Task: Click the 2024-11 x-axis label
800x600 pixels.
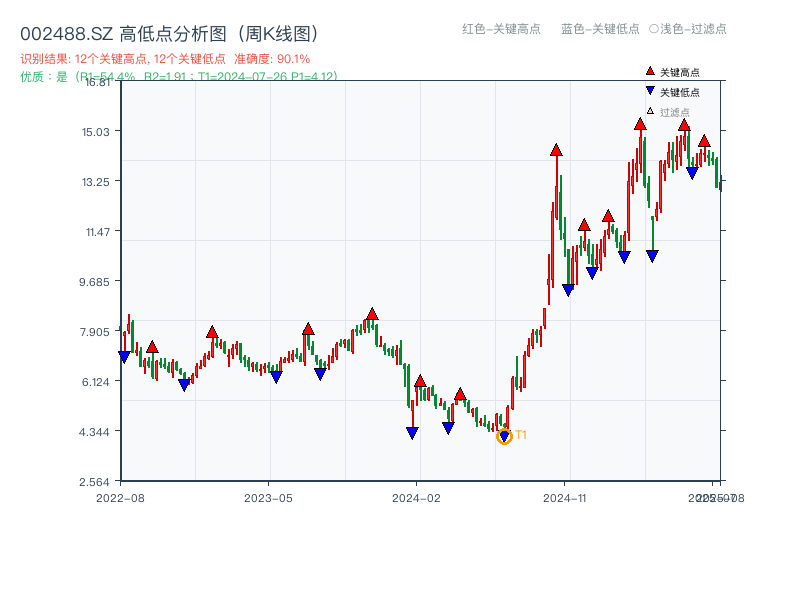Action: [565, 498]
